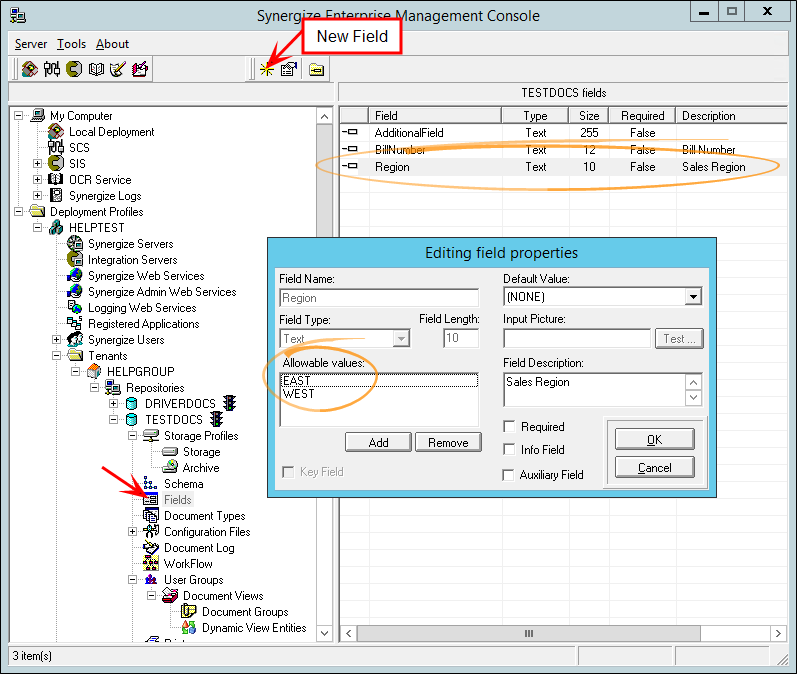Click Document Log tree icon
The image size is (797, 674).
(150, 547)
